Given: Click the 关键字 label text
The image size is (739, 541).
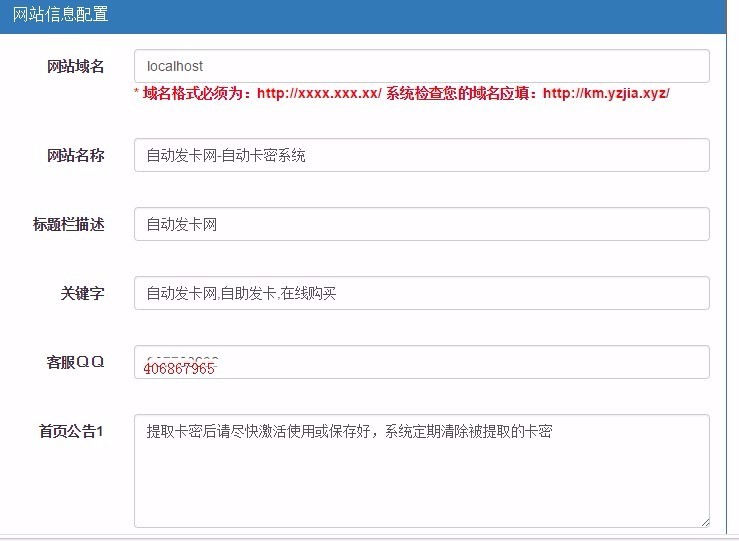Looking at the screenshot, I should coord(82,294).
